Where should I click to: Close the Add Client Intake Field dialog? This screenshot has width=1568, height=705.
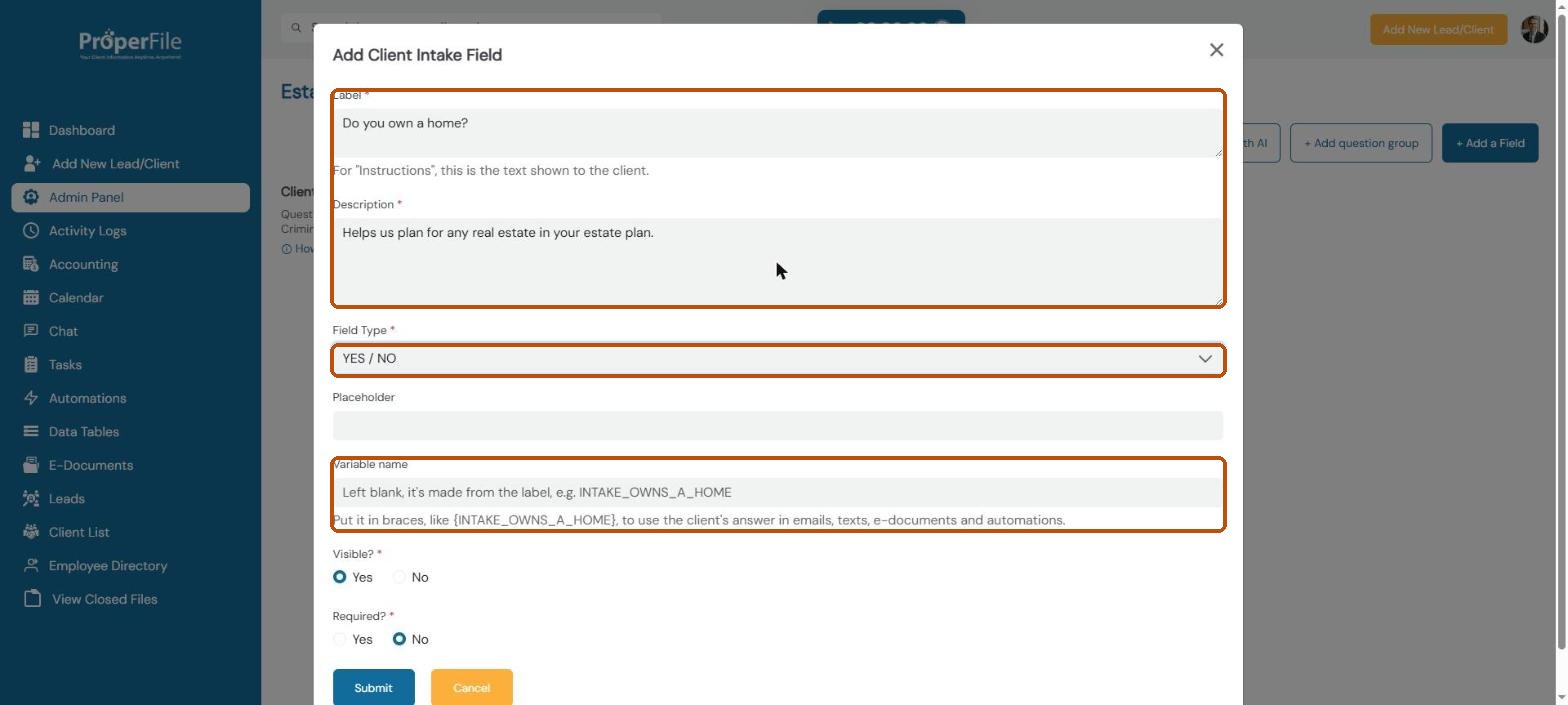coord(1216,50)
